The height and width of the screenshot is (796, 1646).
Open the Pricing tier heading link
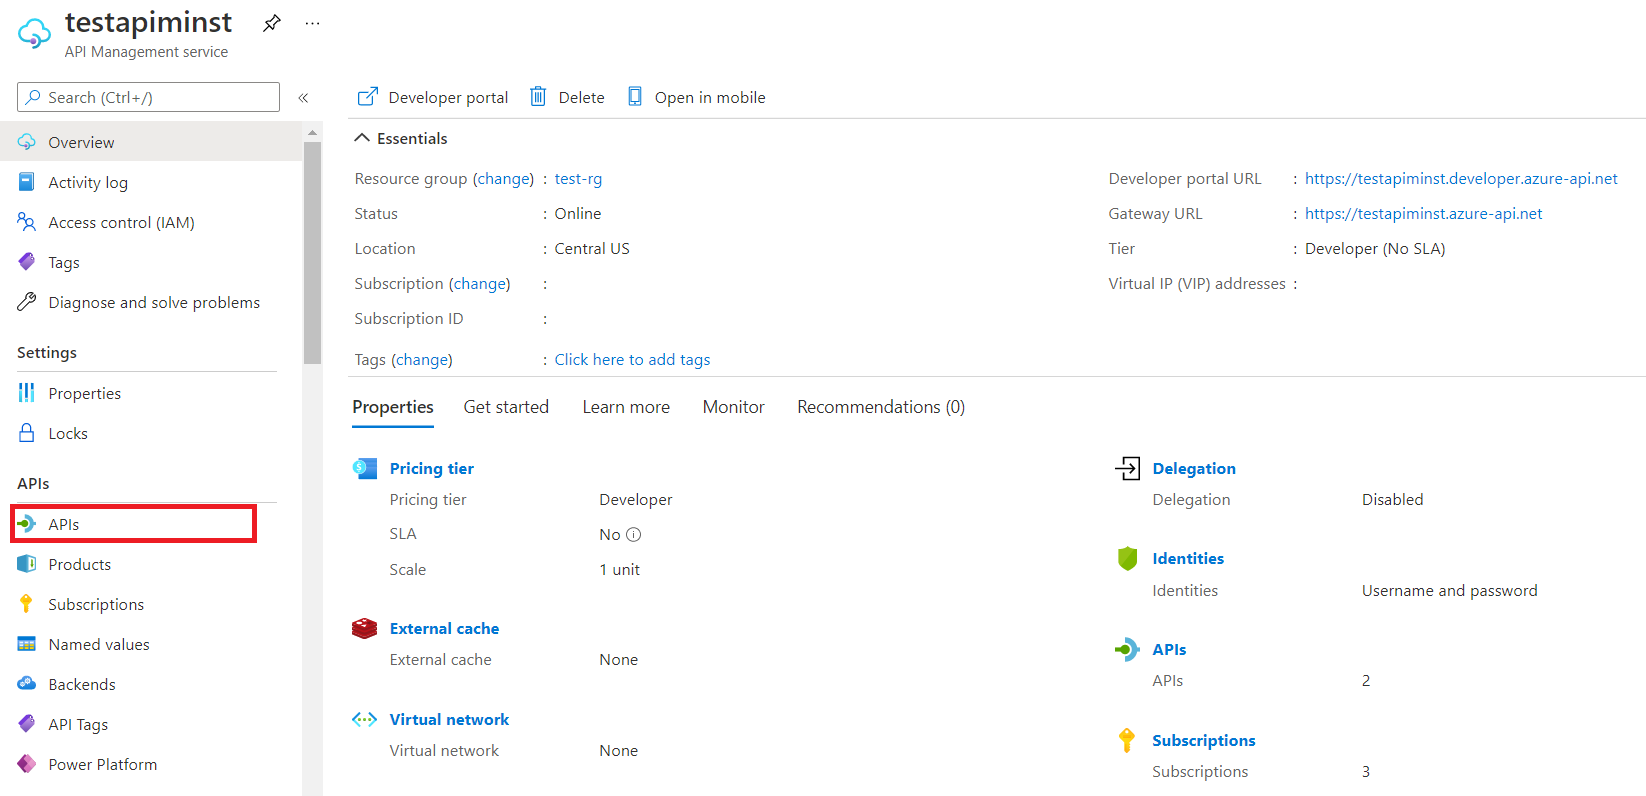point(431,468)
